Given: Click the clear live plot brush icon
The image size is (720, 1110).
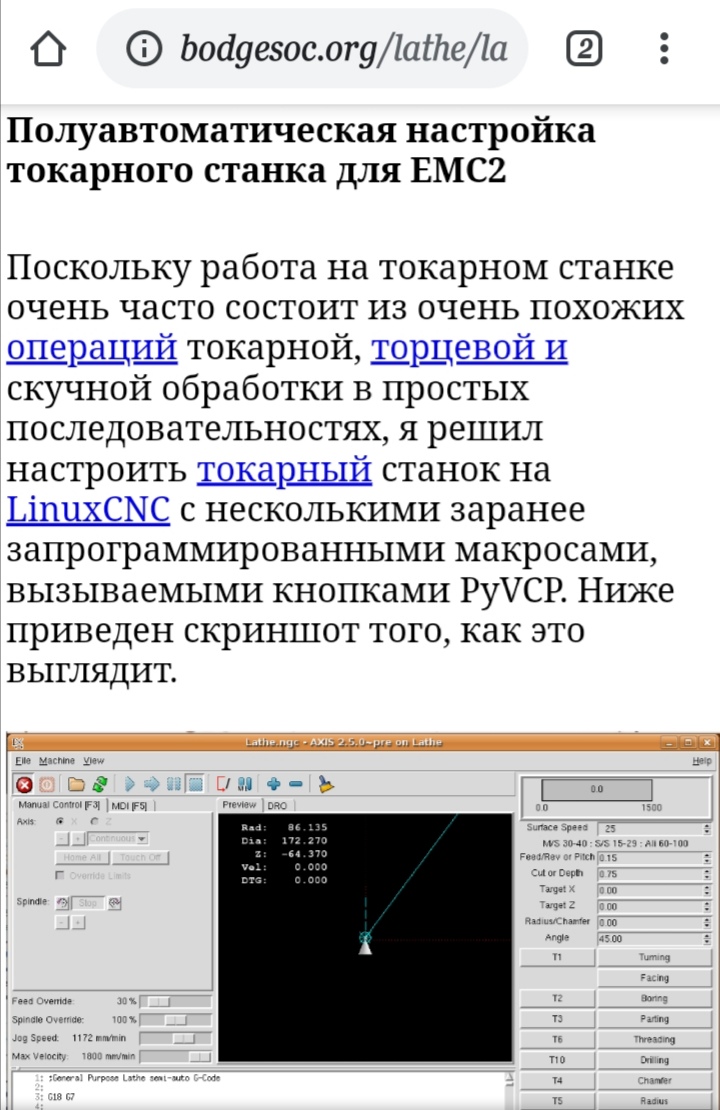Looking at the screenshot, I should (325, 784).
